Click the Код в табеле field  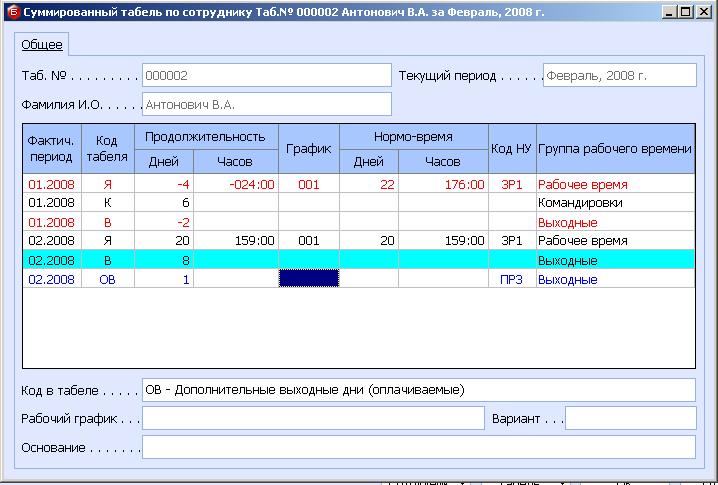(x=418, y=390)
